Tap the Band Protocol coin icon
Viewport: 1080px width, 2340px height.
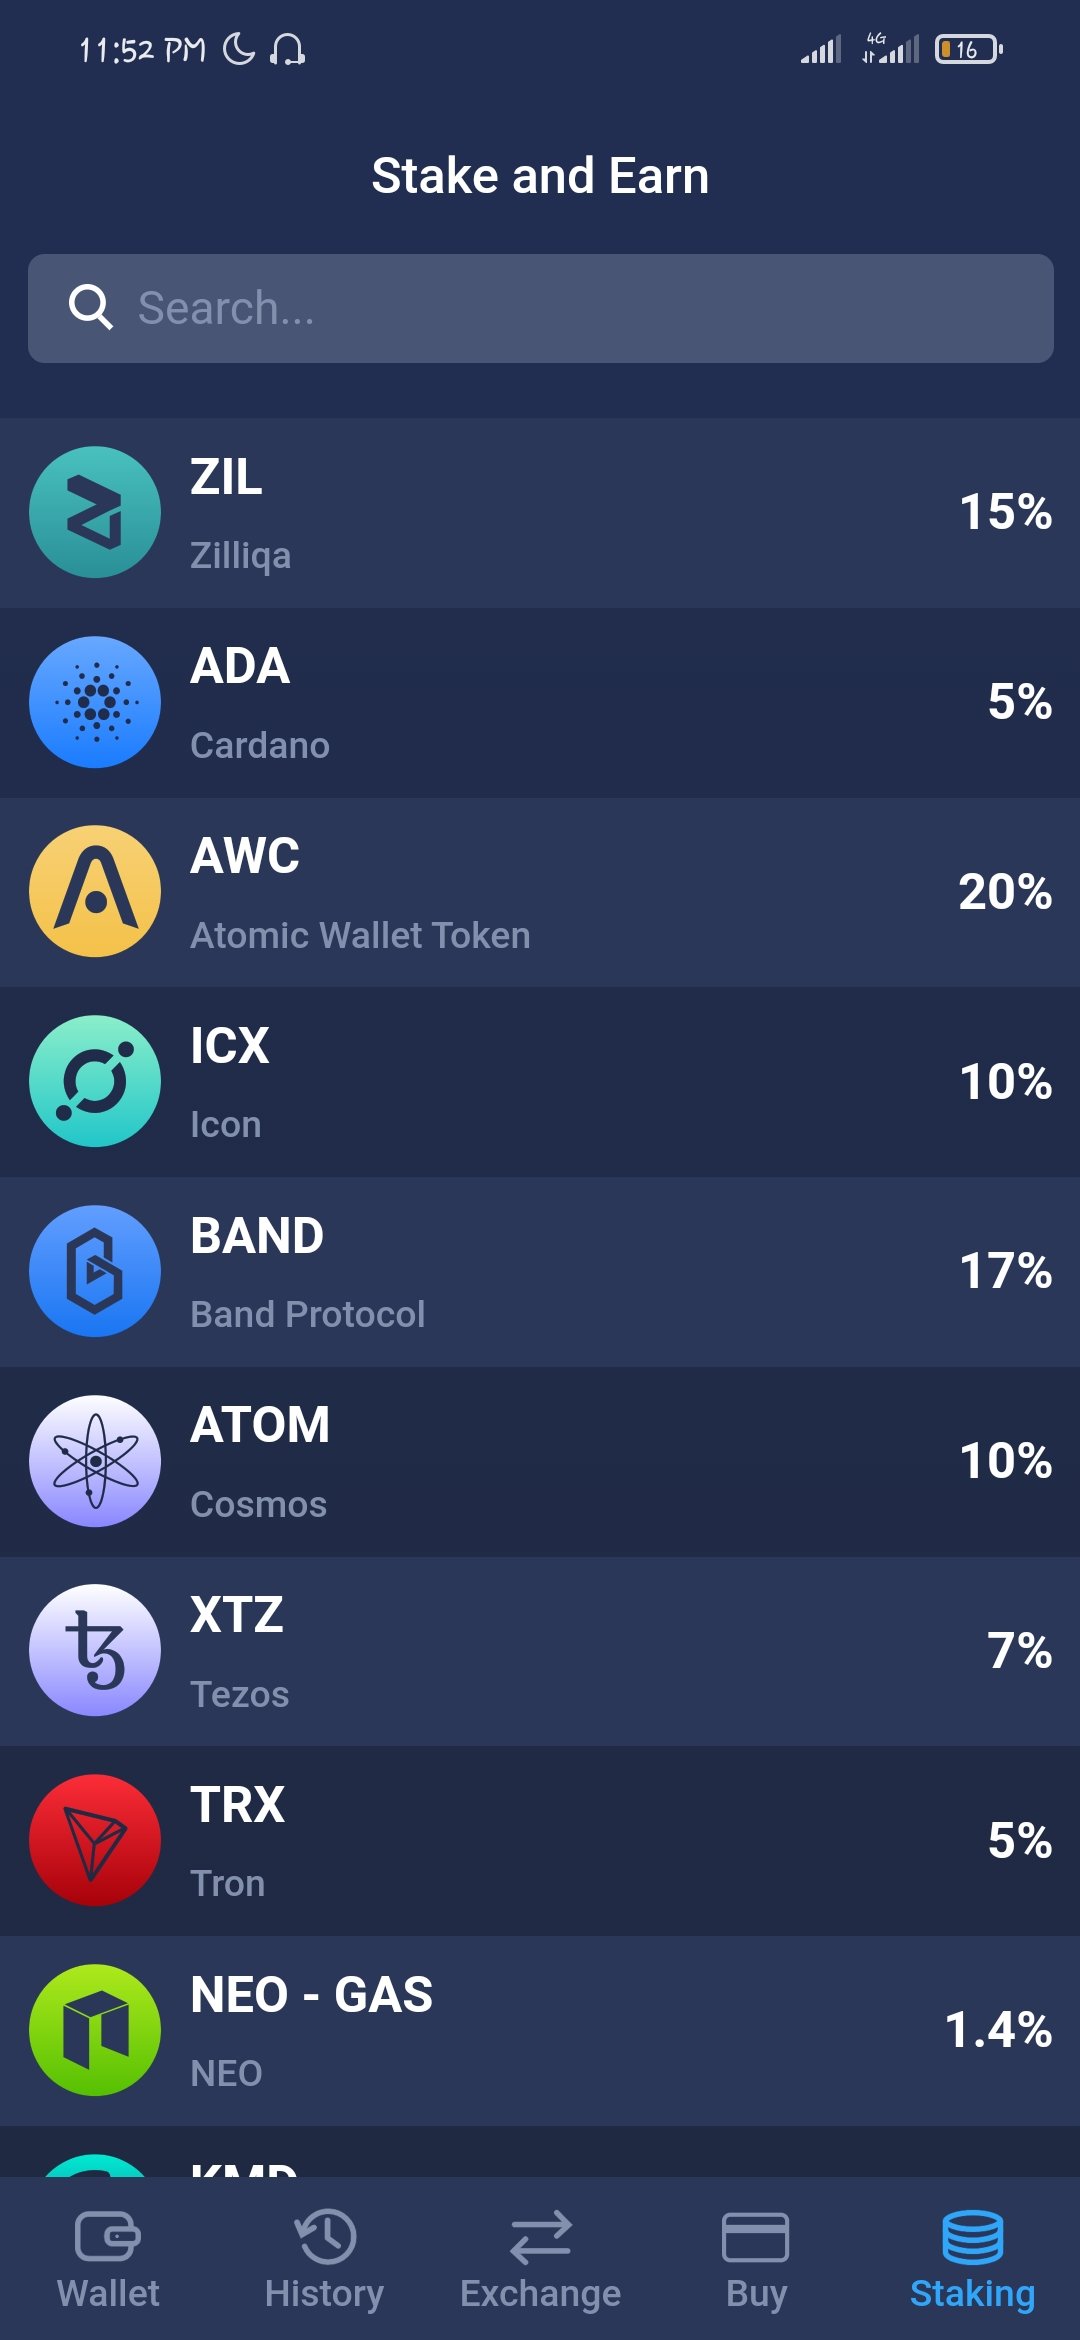click(x=95, y=1271)
